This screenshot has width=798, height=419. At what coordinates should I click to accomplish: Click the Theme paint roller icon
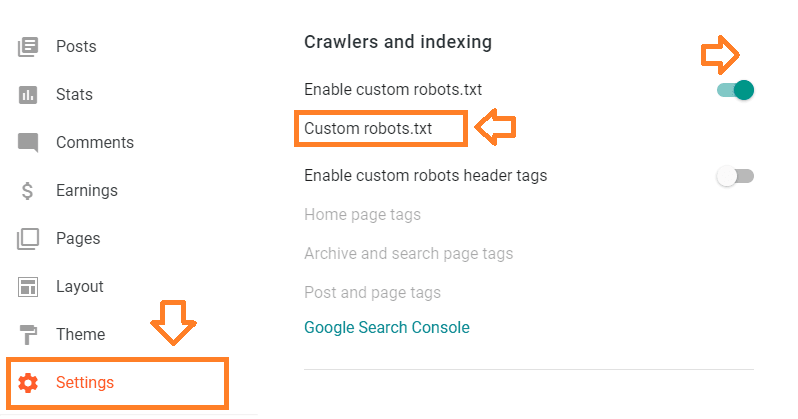(28, 334)
